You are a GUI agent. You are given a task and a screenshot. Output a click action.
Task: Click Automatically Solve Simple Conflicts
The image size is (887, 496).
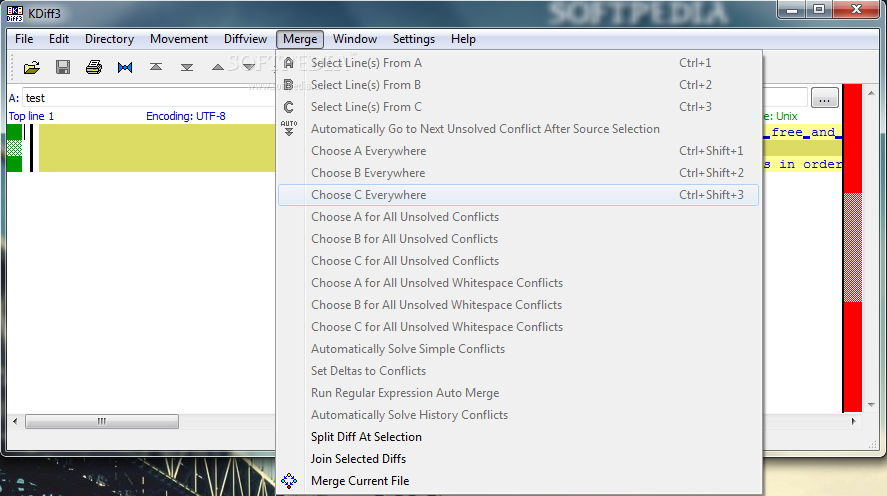click(x=518, y=349)
